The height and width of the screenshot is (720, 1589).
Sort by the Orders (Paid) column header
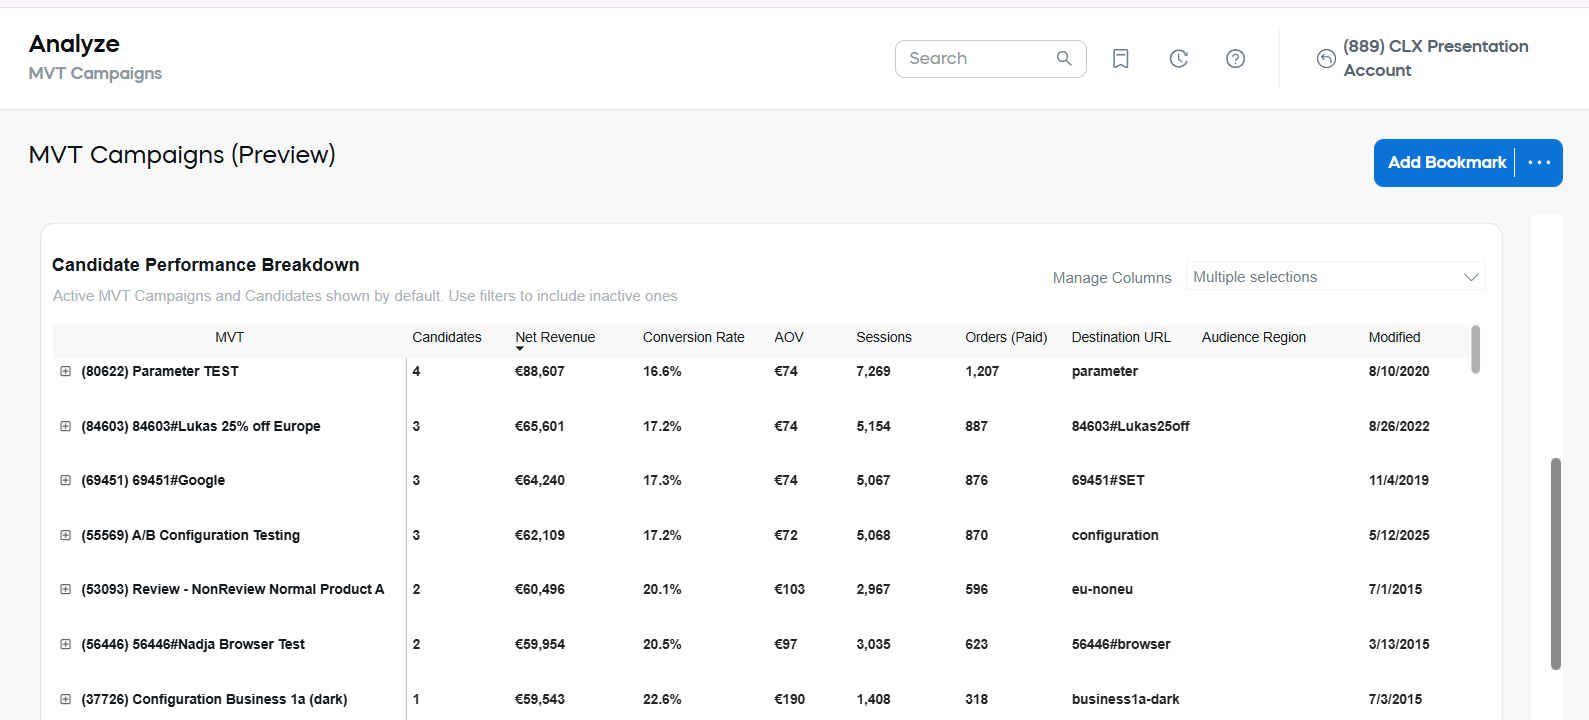pos(1006,337)
